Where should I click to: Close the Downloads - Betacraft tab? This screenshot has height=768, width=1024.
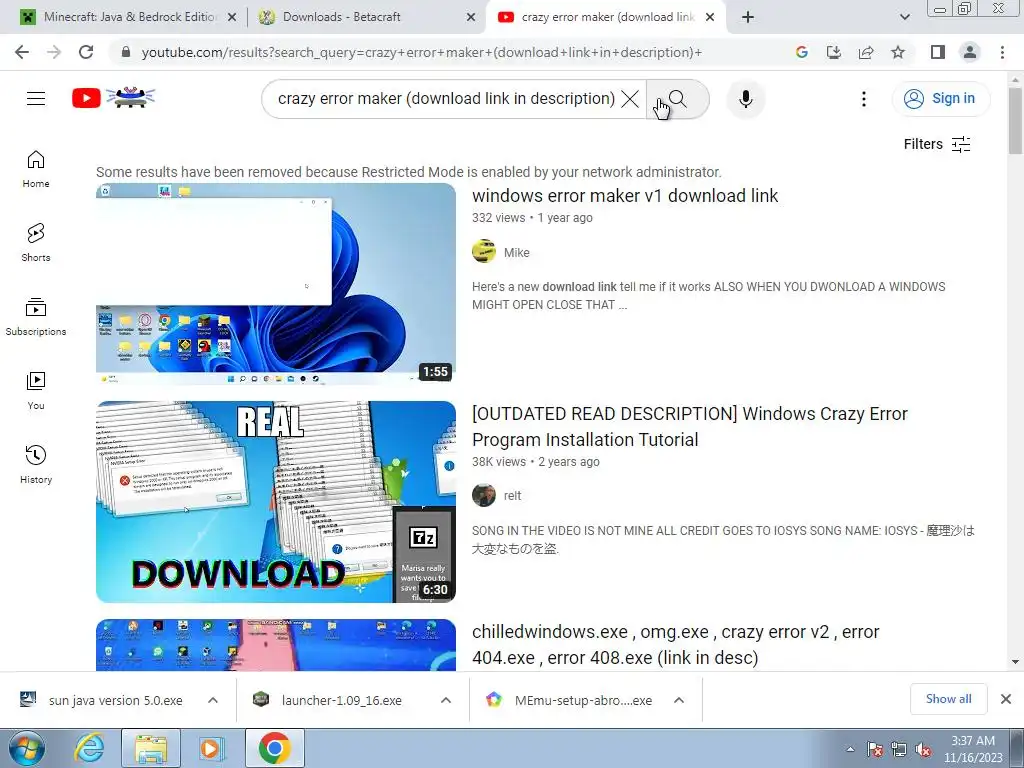click(471, 18)
